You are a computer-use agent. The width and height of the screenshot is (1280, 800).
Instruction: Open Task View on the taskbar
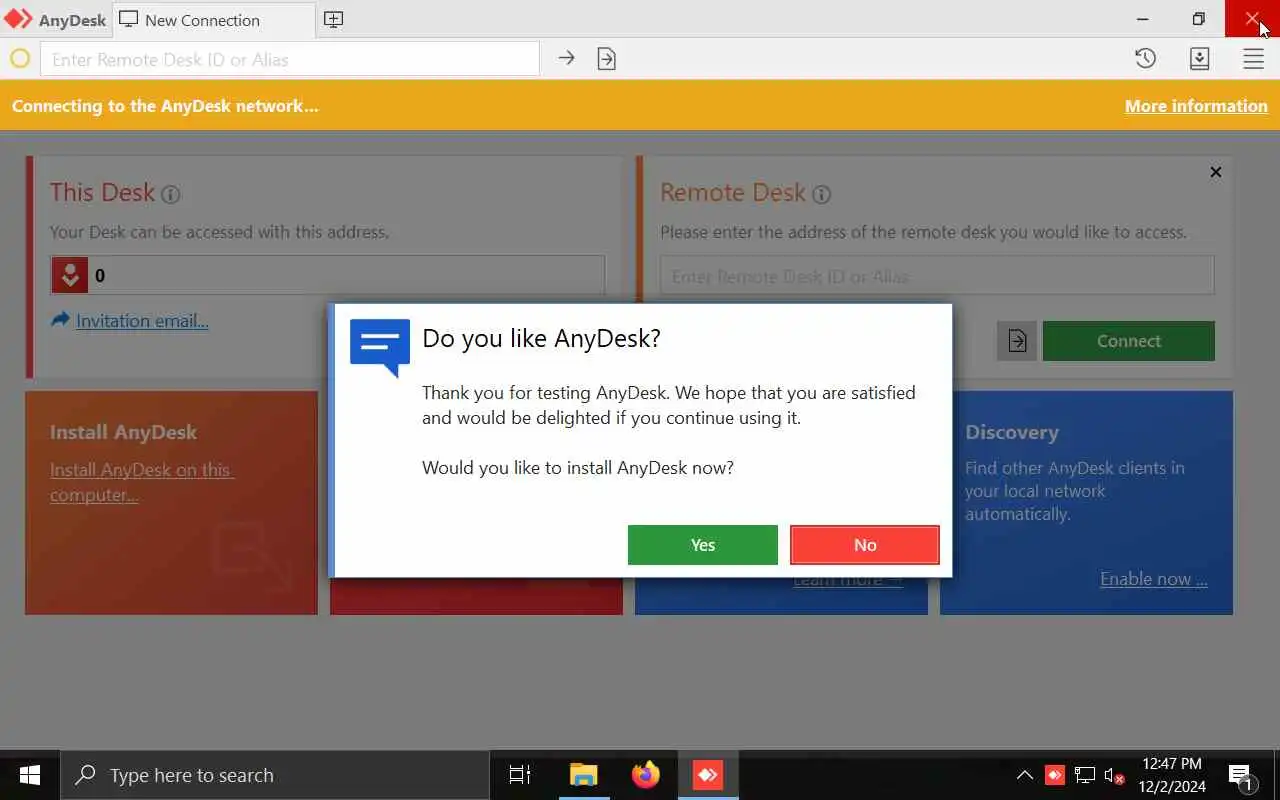click(x=520, y=775)
